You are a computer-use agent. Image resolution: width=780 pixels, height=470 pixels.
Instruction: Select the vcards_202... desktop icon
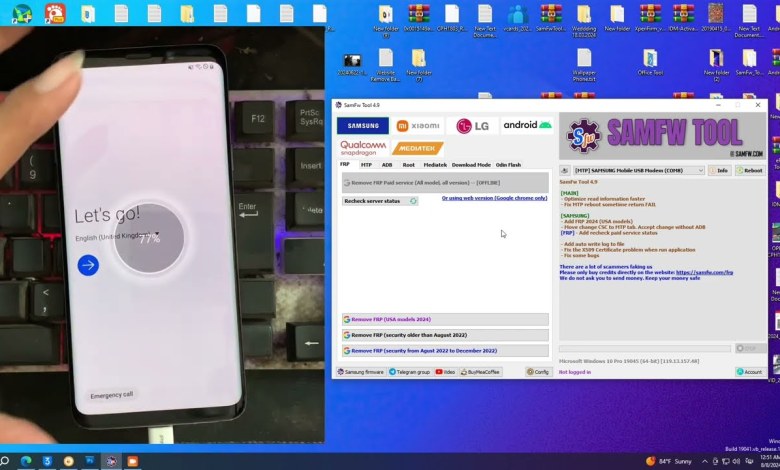[518, 19]
